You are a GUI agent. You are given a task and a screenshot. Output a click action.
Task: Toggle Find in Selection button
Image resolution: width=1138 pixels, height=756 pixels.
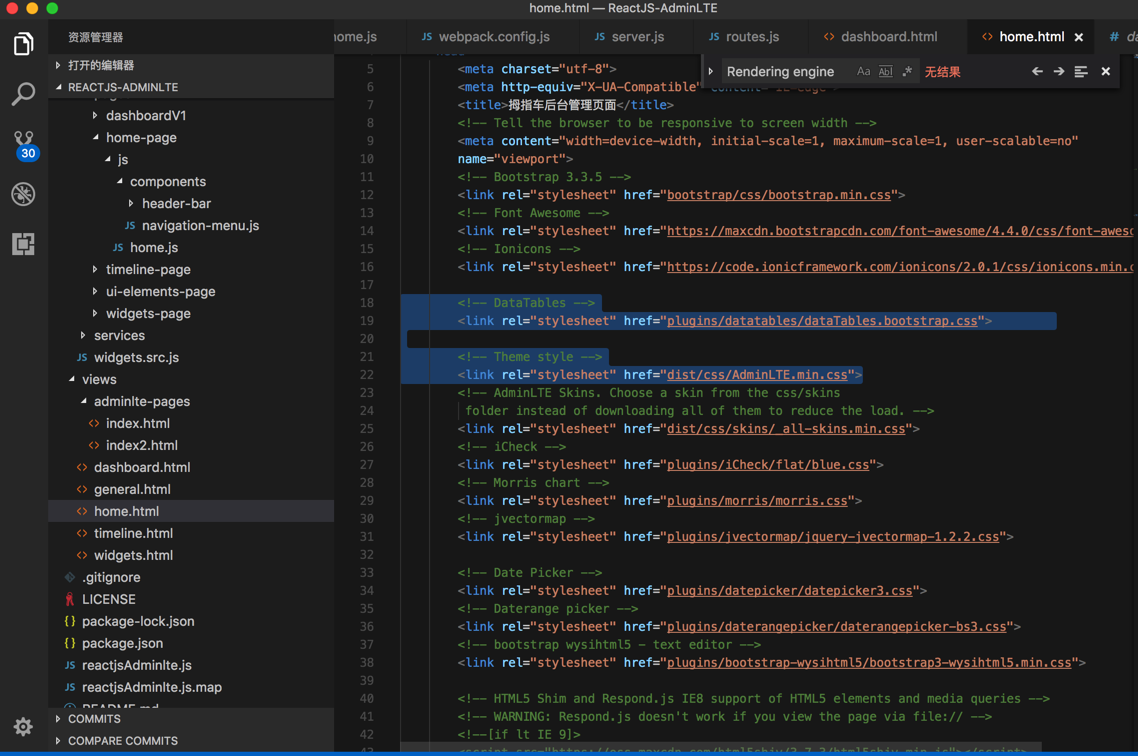coord(1081,72)
